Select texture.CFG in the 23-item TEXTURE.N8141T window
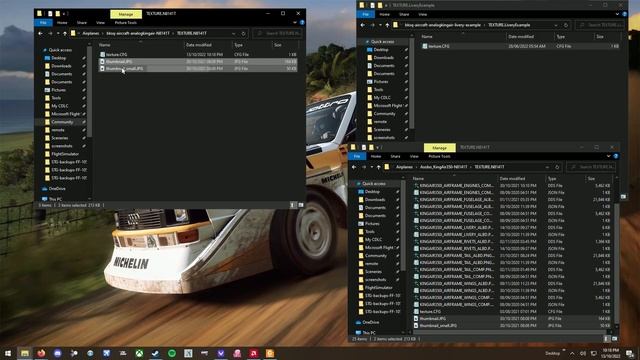640x360 pixels. pyautogui.click(x=512, y=311)
